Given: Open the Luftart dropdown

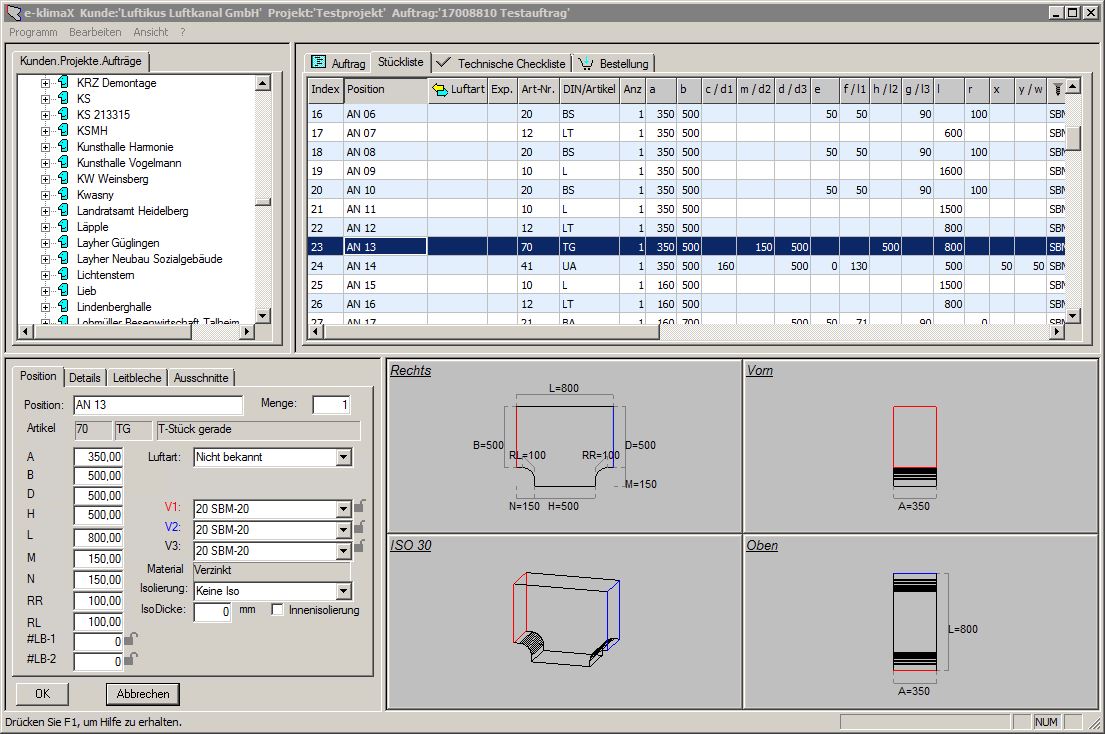Looking at the screenshot, I should 344,457.
